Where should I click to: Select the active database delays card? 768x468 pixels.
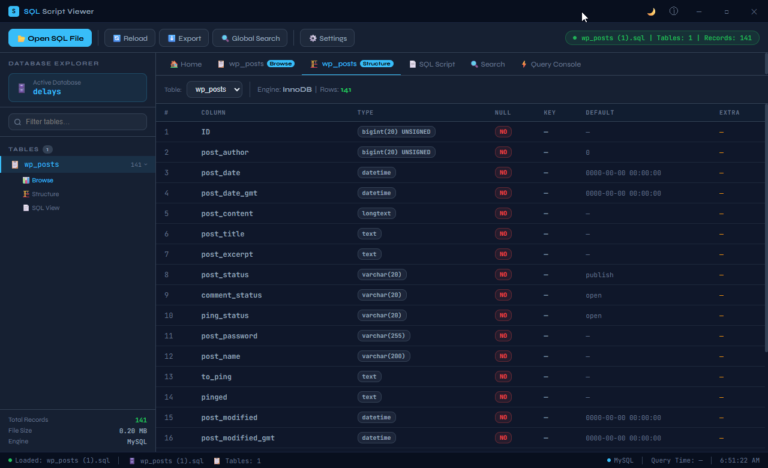(77, 88)
